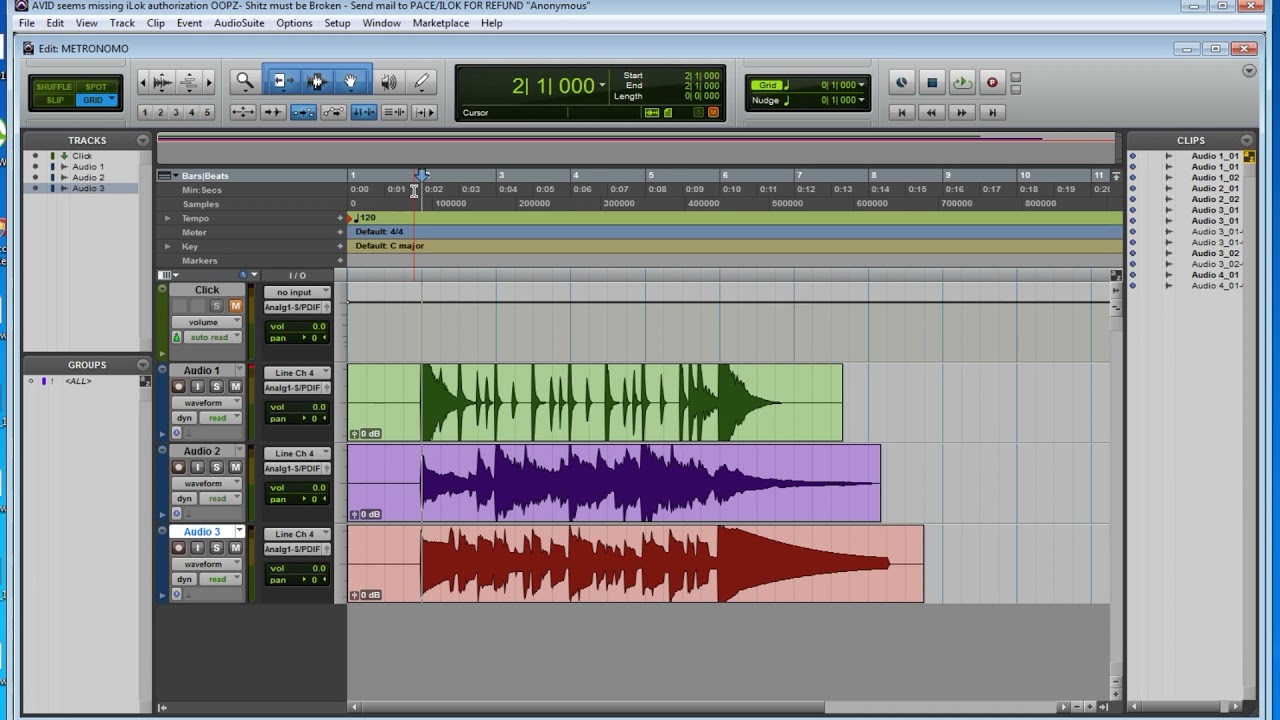Open the Setup menu

pyautogui.click(x=337, y=23)
